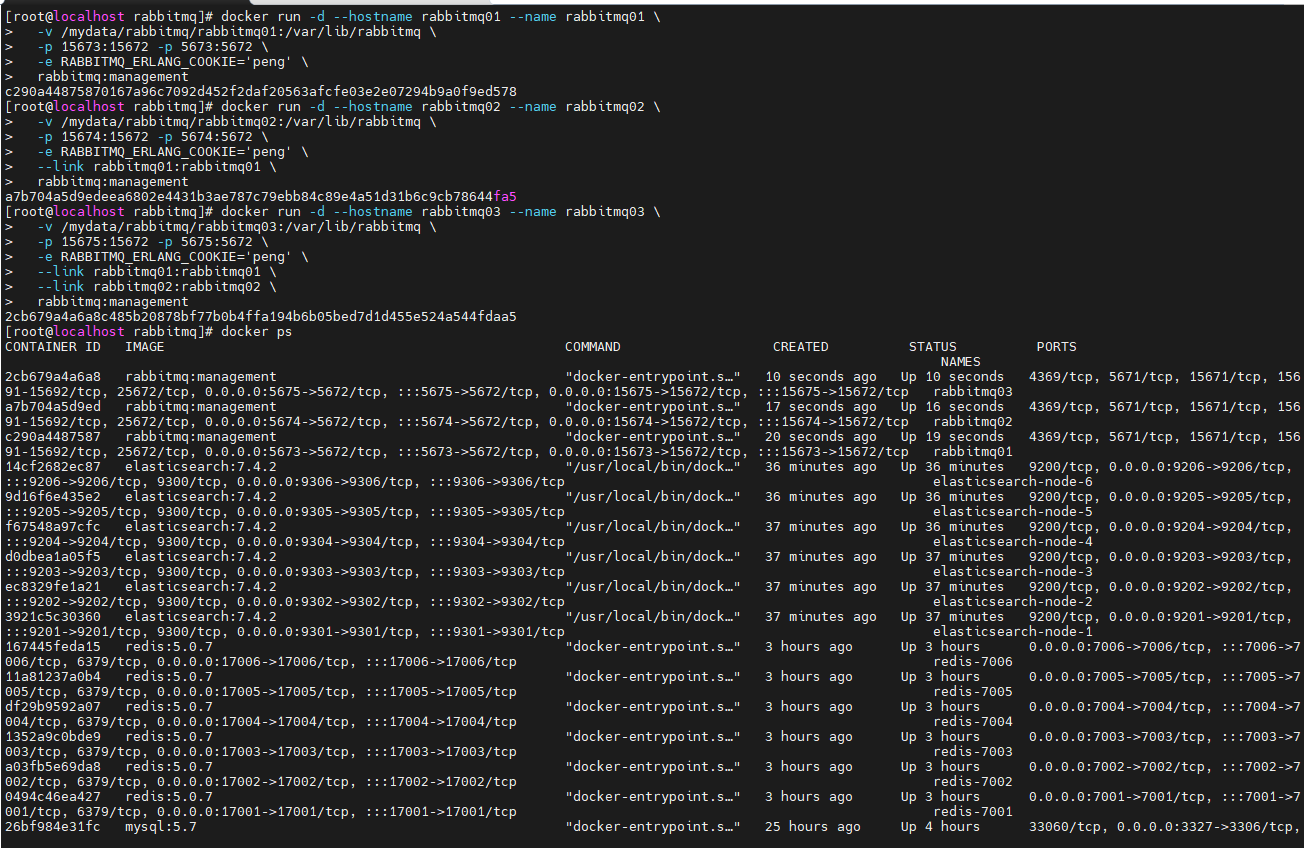Click container ID 26bf984e31fc
1304x848 pixels.
tap(53, 827)
